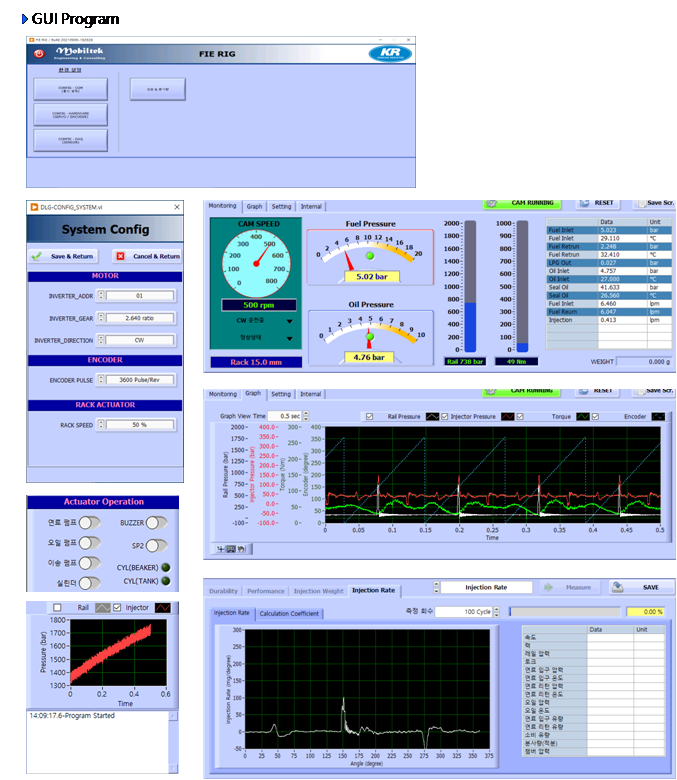Toggle the BUZZER switch
Image resolution: width=677 pixels, height=780 pixels.
[x=156, y=522]
